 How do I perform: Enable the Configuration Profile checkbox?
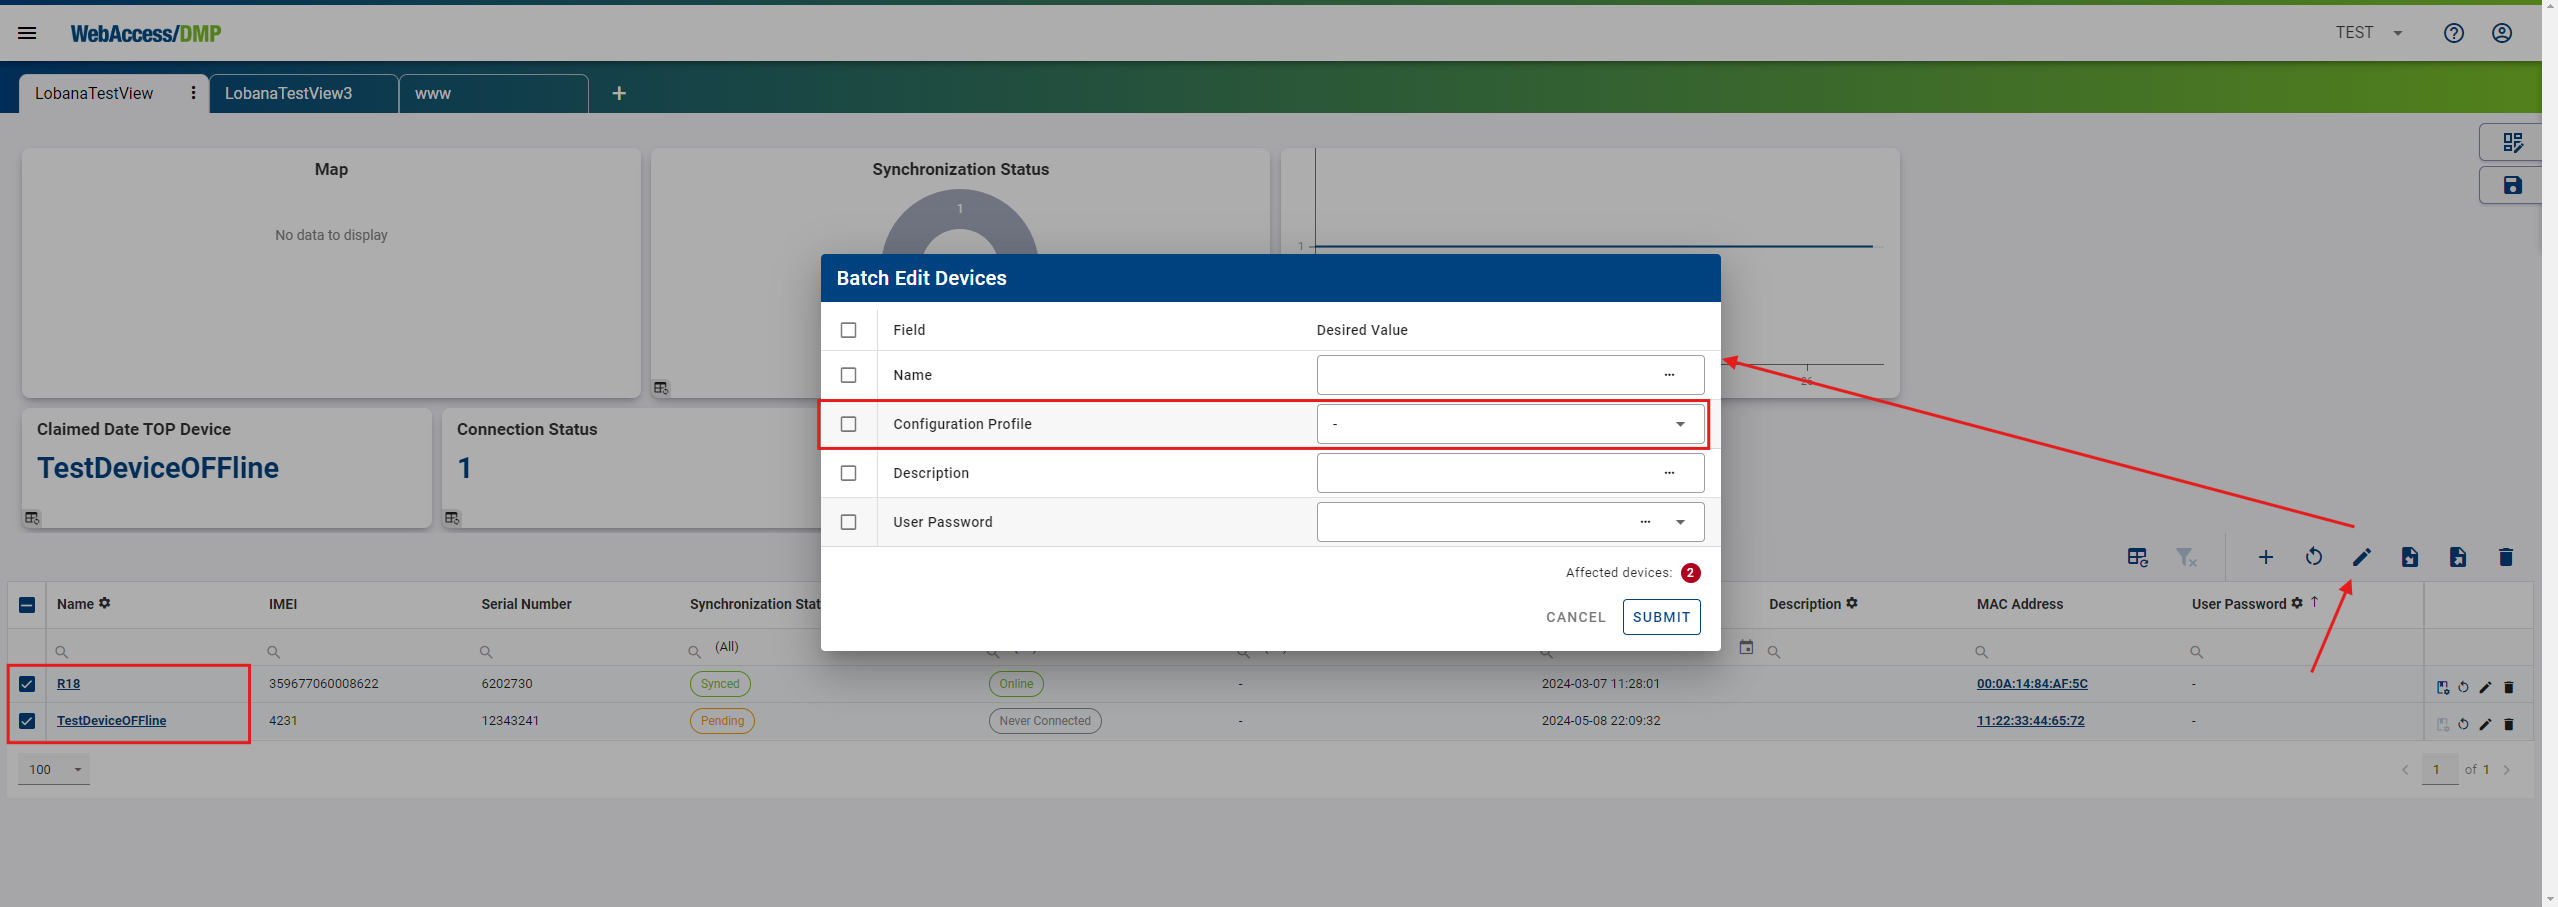[849, 423]
